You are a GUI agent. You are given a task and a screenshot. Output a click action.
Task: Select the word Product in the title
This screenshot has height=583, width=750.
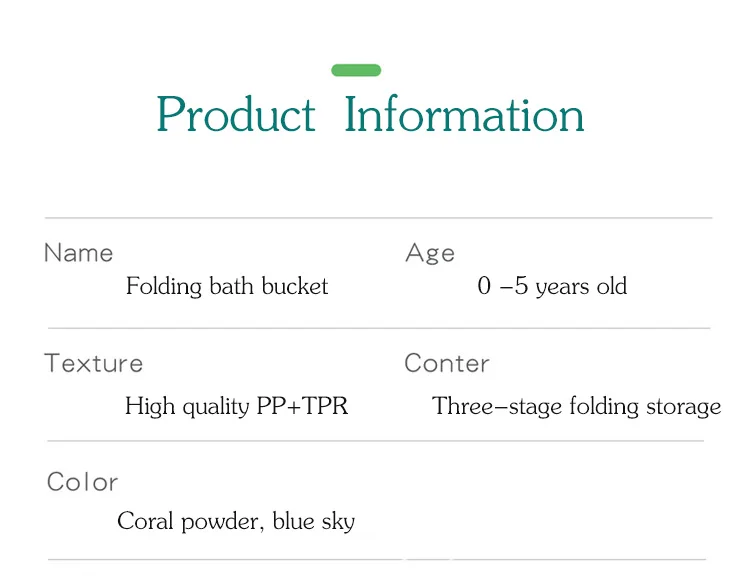(x=236, y=114)
